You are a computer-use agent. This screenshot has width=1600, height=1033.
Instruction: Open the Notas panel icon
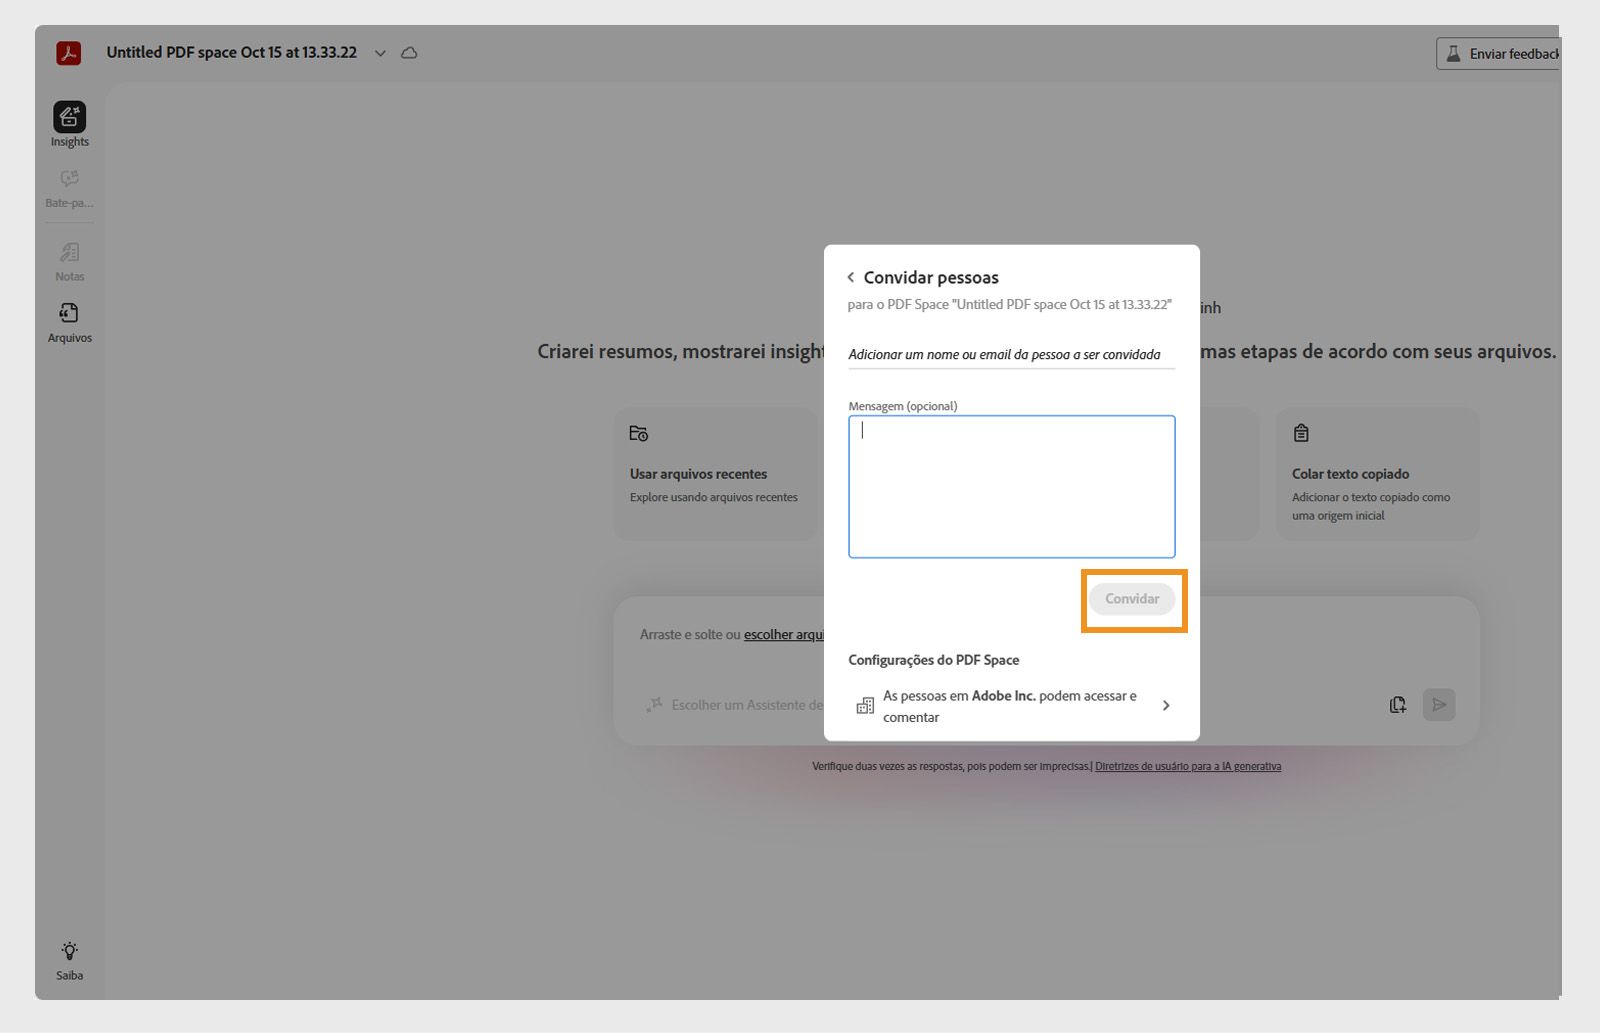point(68,252)
